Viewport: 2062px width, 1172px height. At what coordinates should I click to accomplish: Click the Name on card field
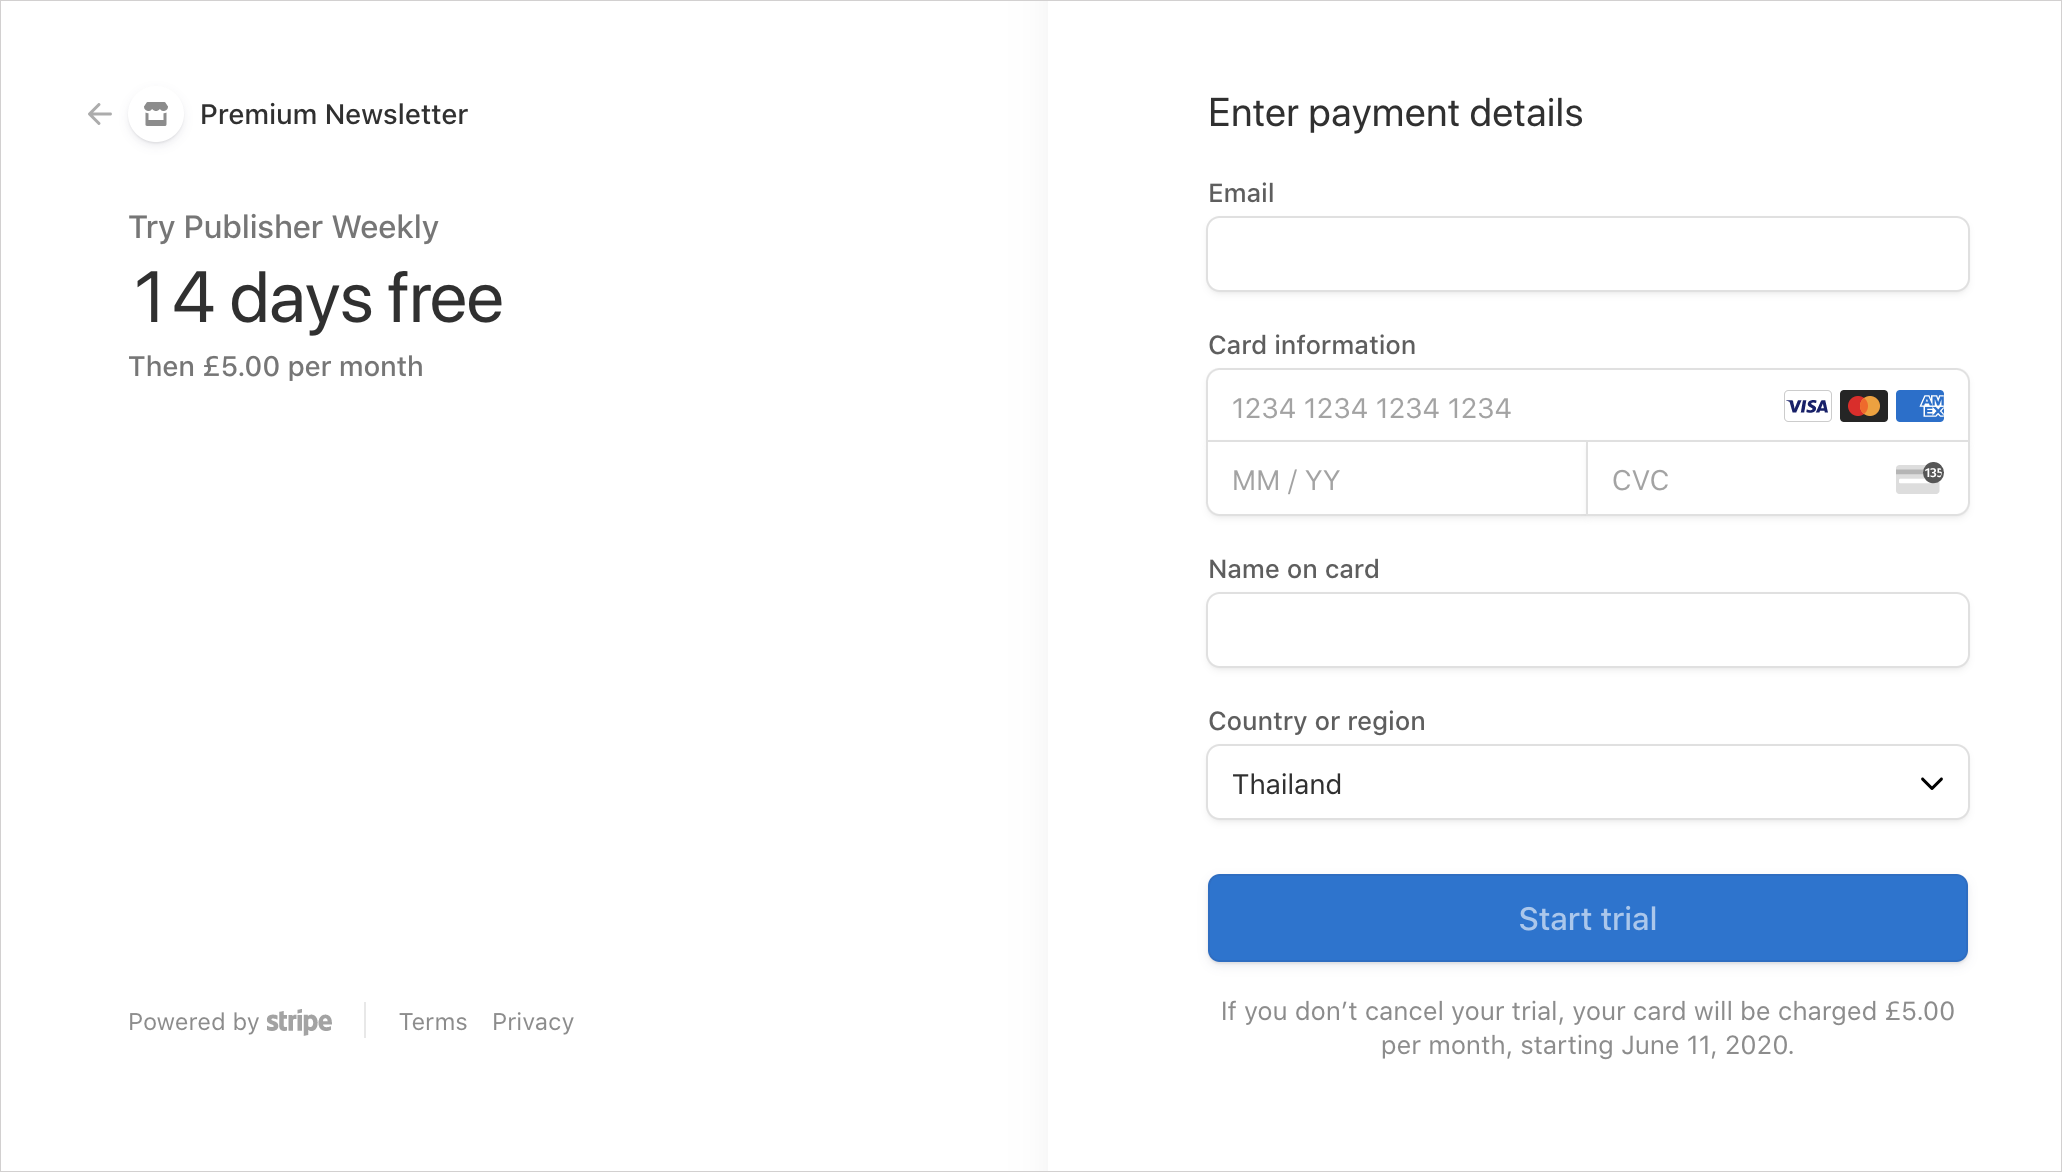pos(1586,630)
